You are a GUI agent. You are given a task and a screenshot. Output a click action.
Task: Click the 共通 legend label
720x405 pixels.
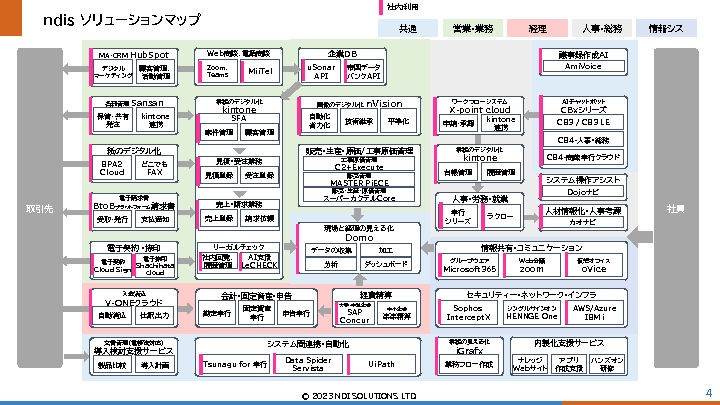point(407,30)
